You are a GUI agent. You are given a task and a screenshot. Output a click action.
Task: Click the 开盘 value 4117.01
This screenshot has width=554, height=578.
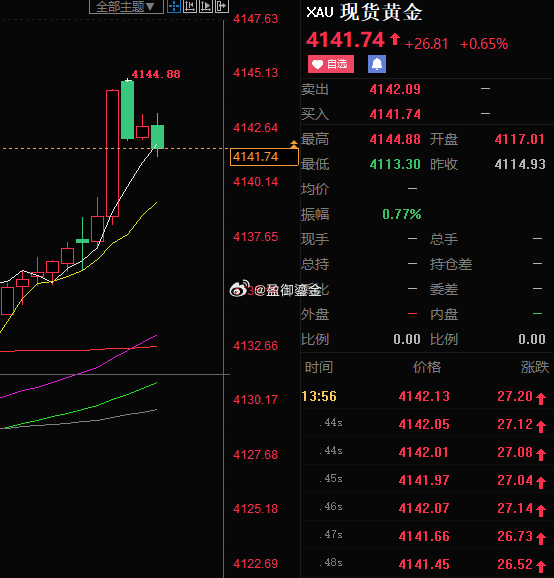coord(519,139)
